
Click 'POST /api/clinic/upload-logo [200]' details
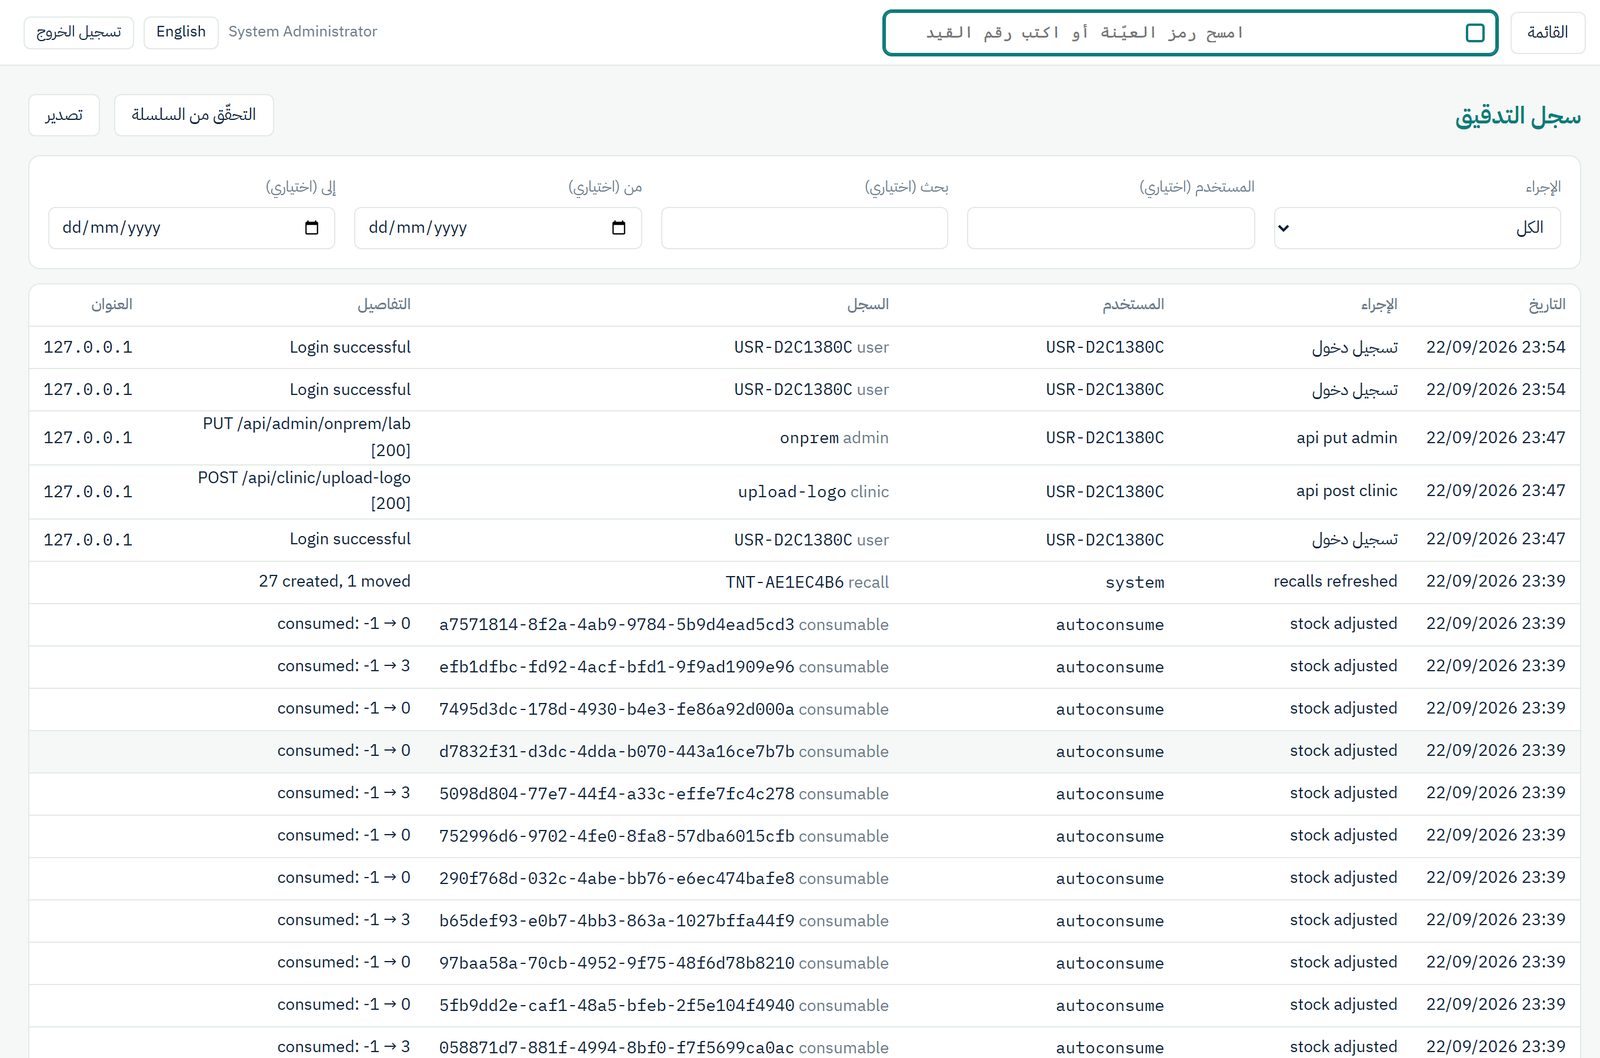point(304,491)
